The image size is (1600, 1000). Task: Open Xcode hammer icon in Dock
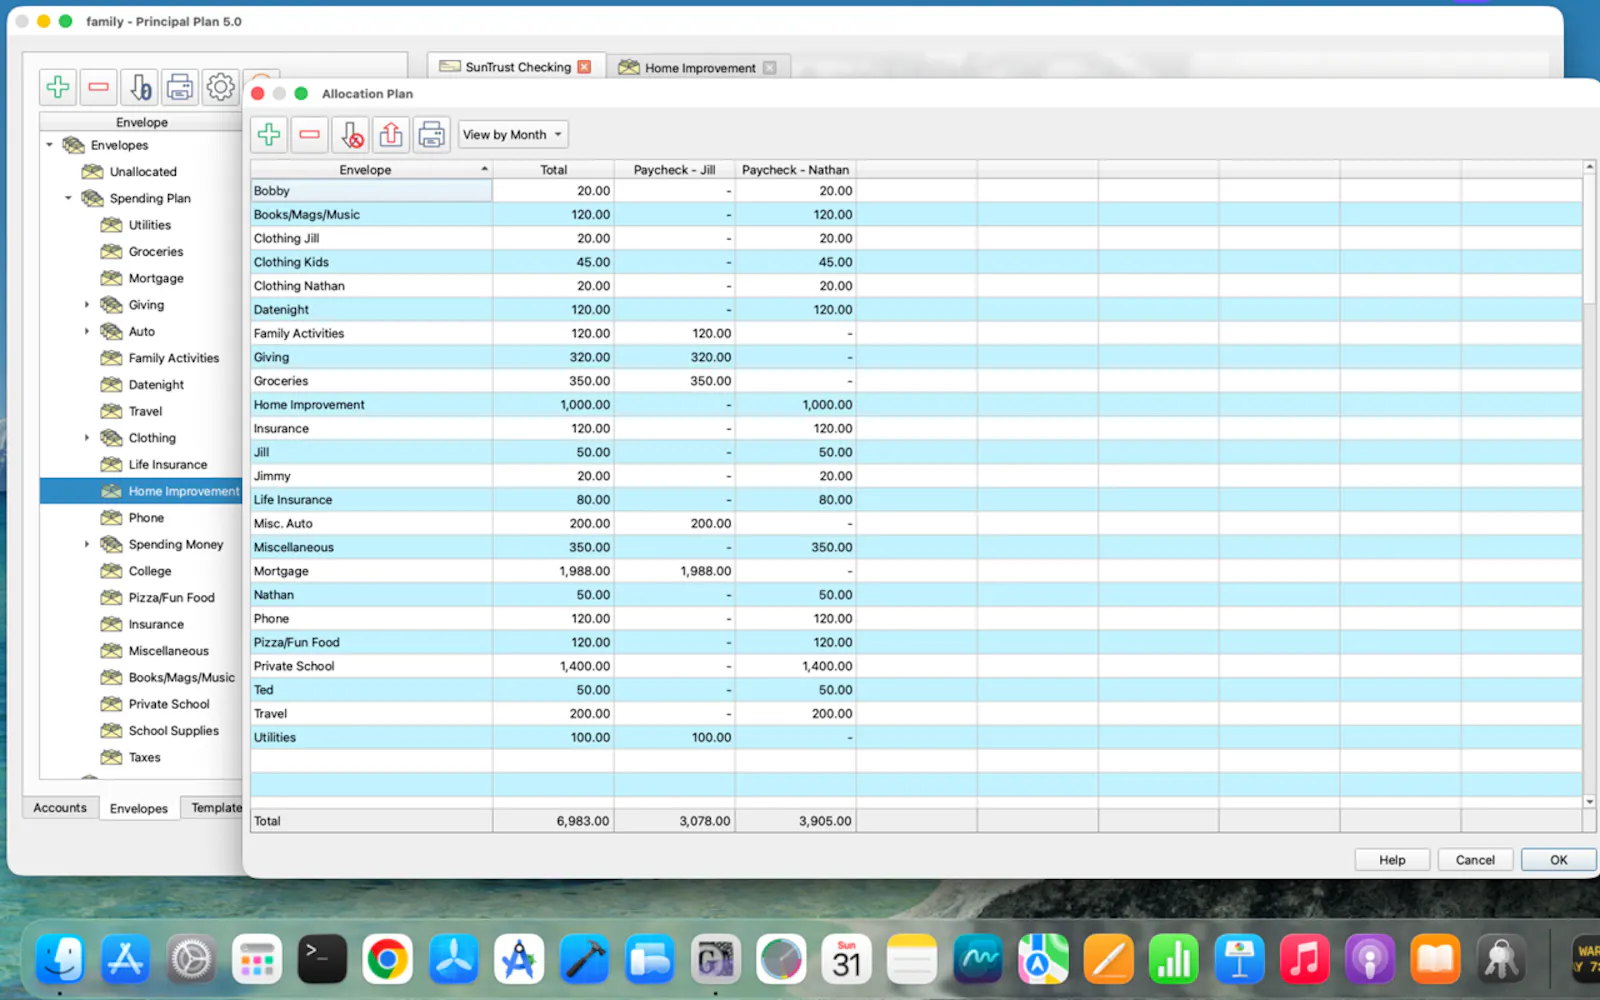(584, 960)
